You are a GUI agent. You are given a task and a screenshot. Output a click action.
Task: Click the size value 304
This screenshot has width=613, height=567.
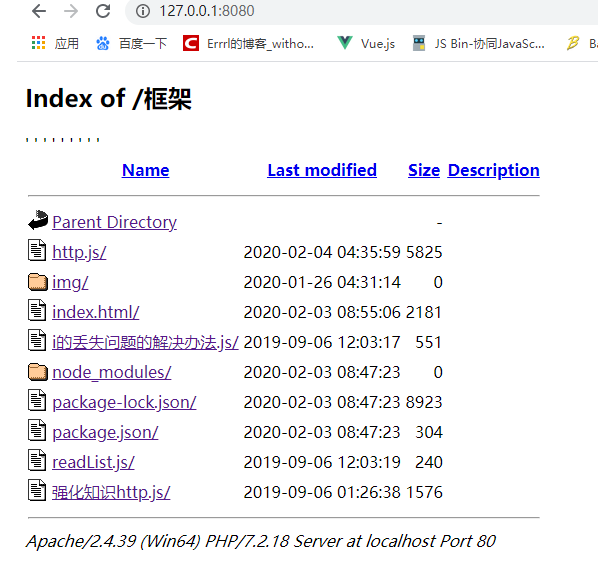[x=428, y=432]
